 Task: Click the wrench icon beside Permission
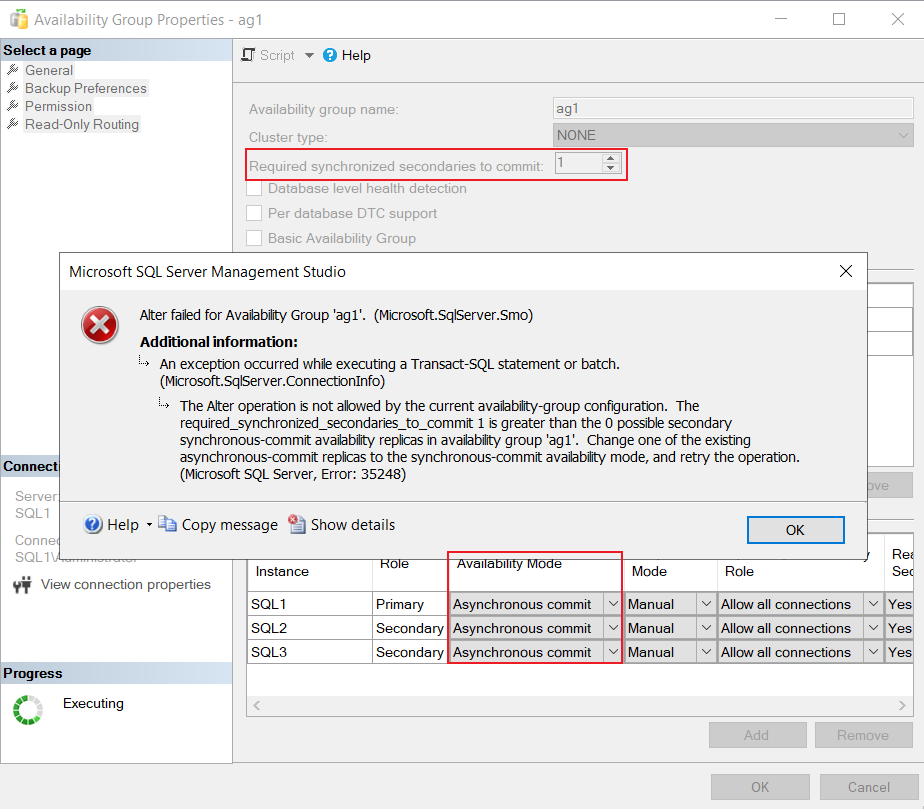click(x=12, y=105)
